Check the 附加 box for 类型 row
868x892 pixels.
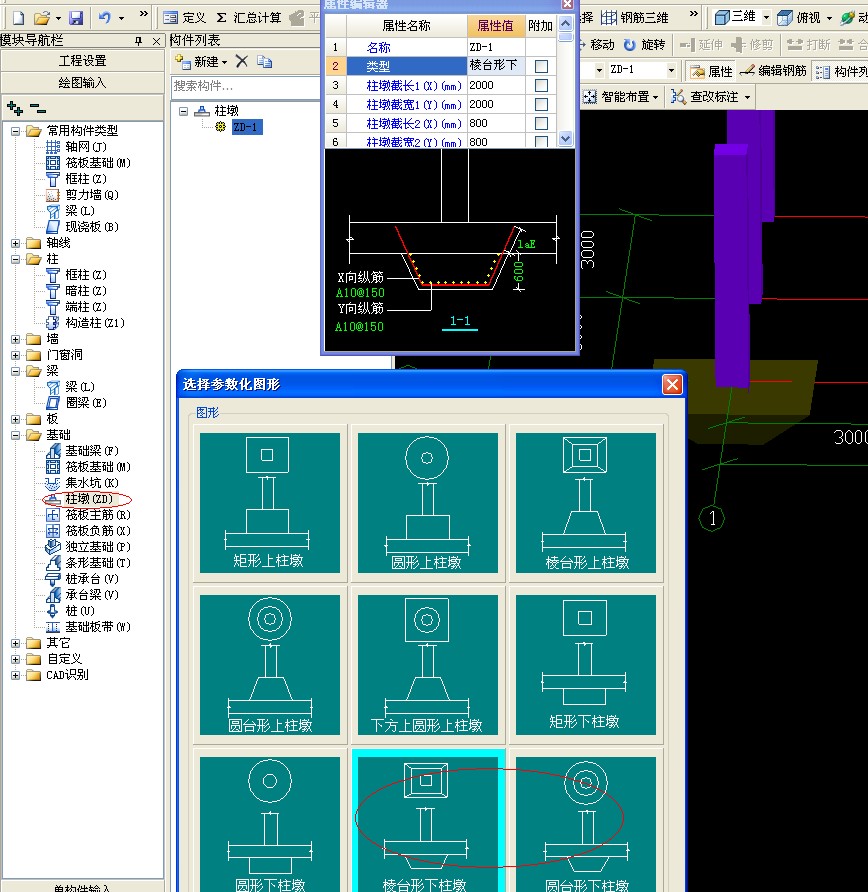(542, 67)
